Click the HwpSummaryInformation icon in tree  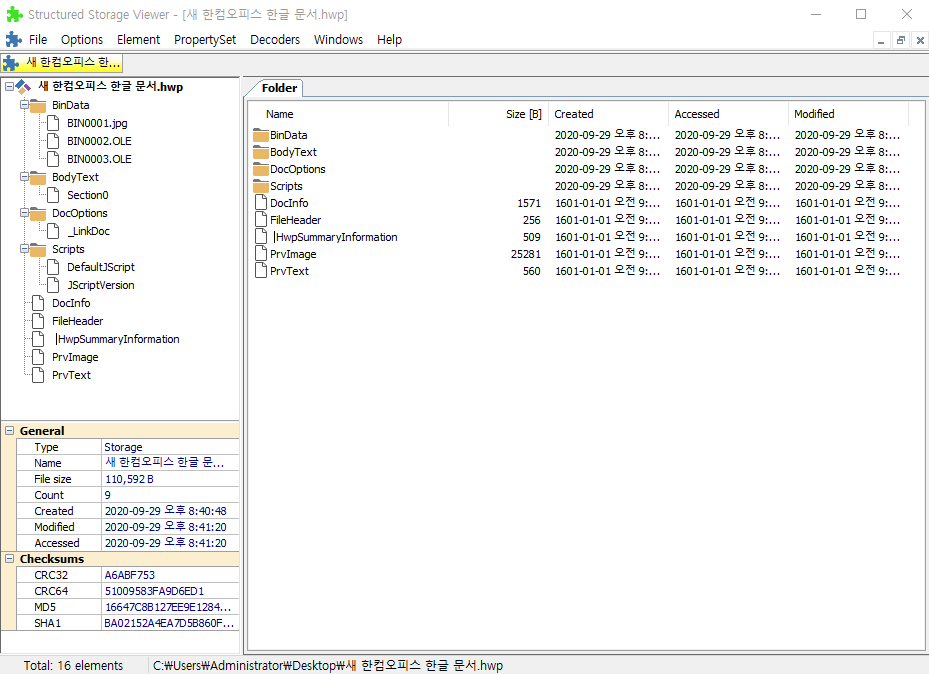[x=38, y=339]
